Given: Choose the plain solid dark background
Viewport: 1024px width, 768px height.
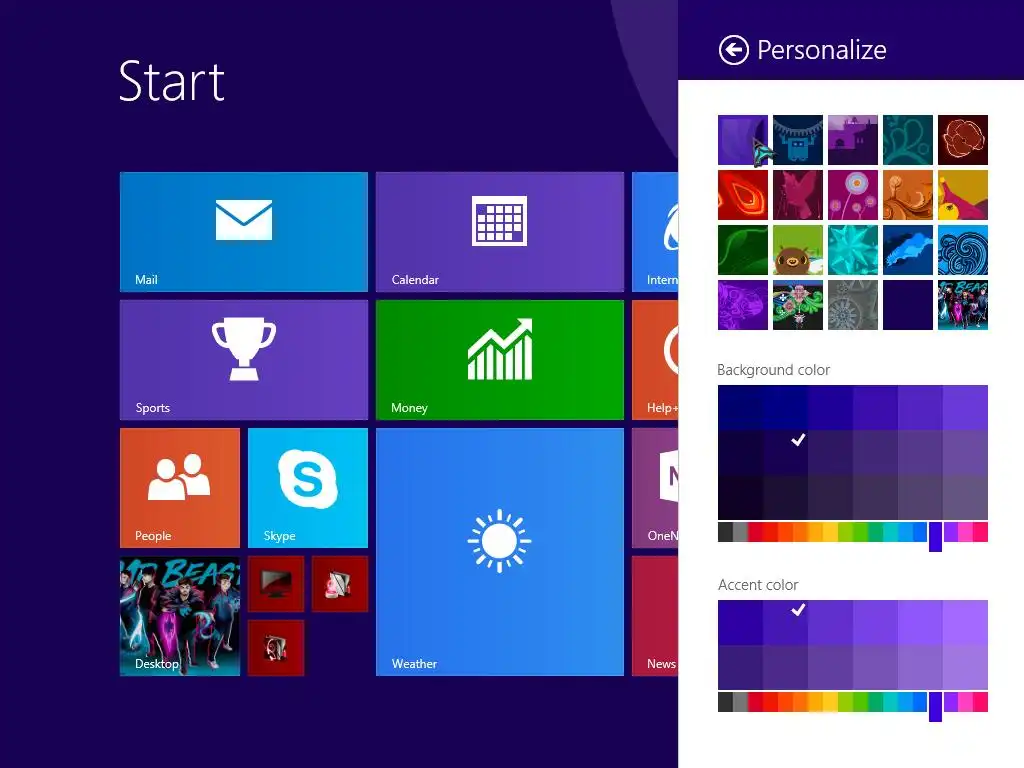Looking at the screenshot, I should pos(908,305).
